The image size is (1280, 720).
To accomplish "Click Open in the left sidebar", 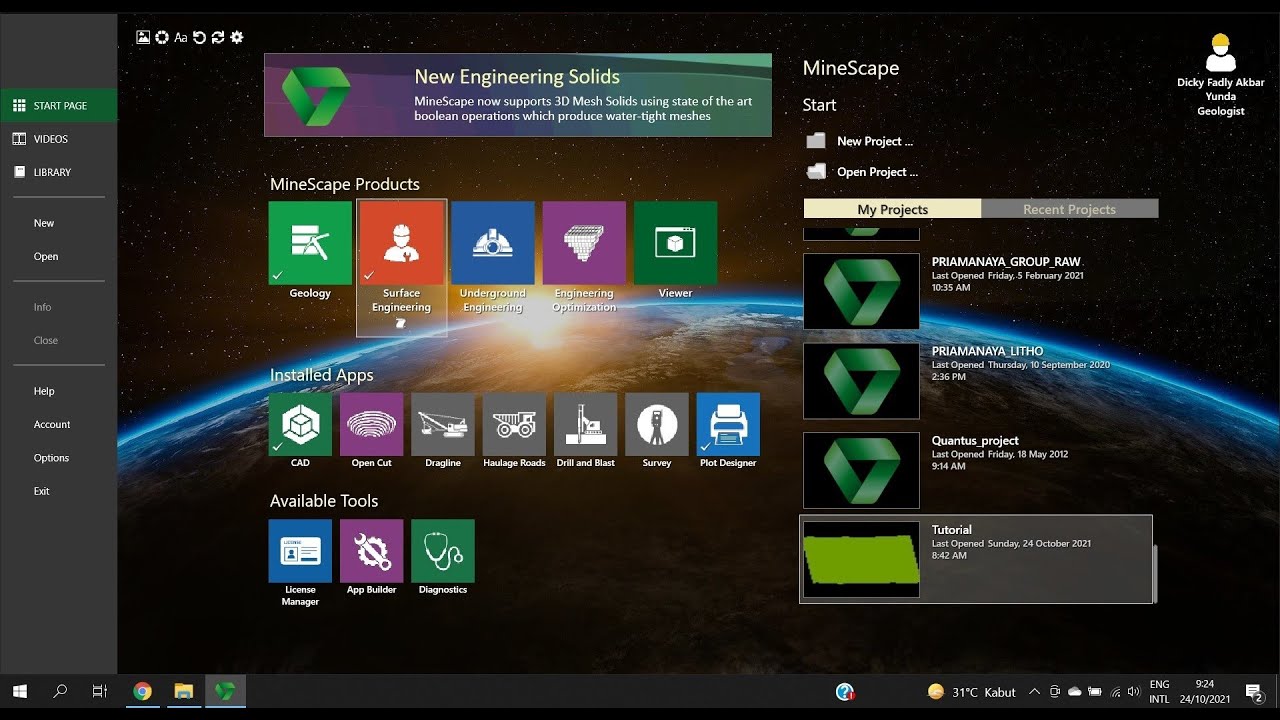I will point(46,256).
